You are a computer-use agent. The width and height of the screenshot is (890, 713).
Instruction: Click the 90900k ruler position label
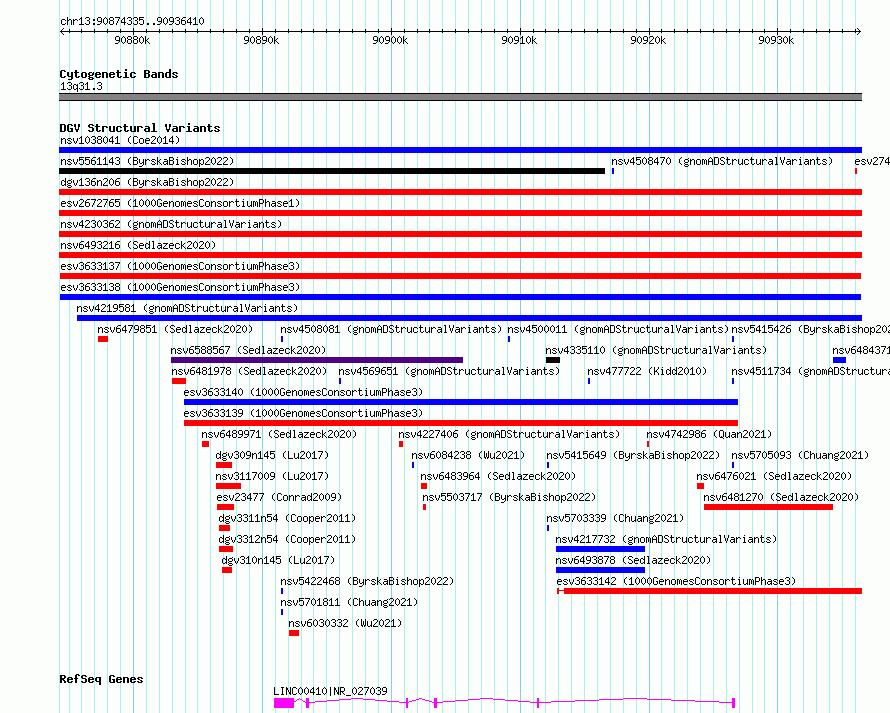(390, 40)
